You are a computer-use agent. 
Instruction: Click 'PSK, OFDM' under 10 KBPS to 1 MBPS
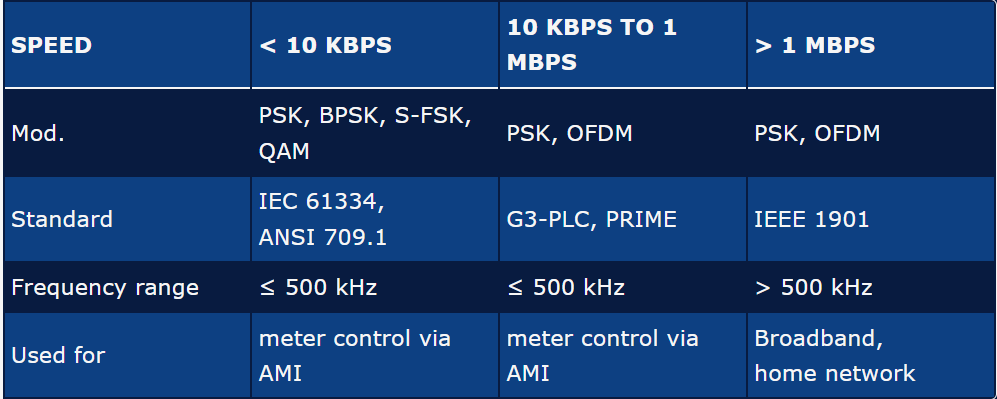(x=623, y=133)
